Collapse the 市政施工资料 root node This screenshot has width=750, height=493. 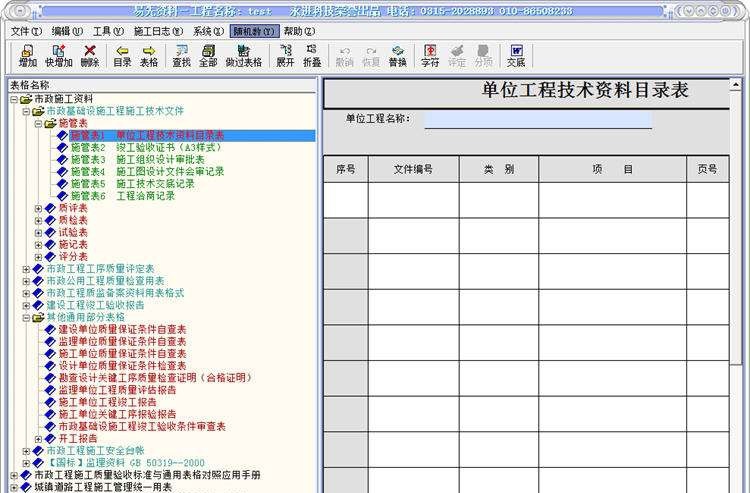tap(14, 99)
